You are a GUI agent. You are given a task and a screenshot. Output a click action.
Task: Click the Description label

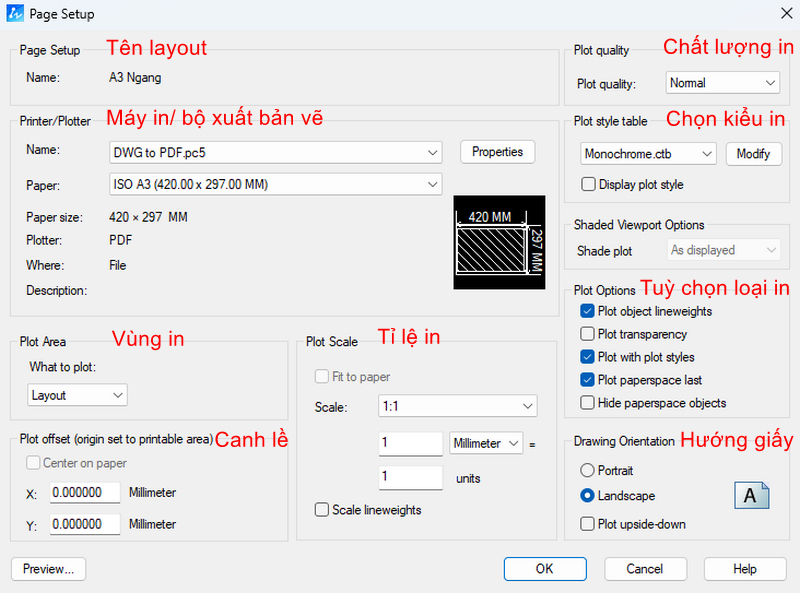[57, 290]
